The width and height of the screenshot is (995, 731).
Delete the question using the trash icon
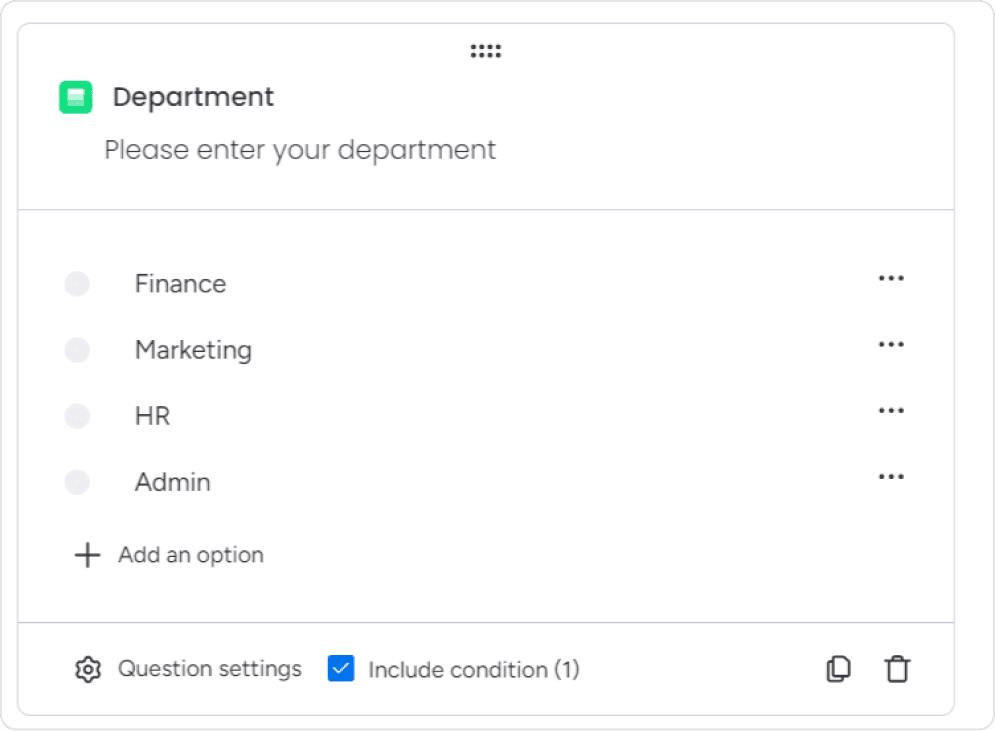pyautogui.click(x=896, y=668)
